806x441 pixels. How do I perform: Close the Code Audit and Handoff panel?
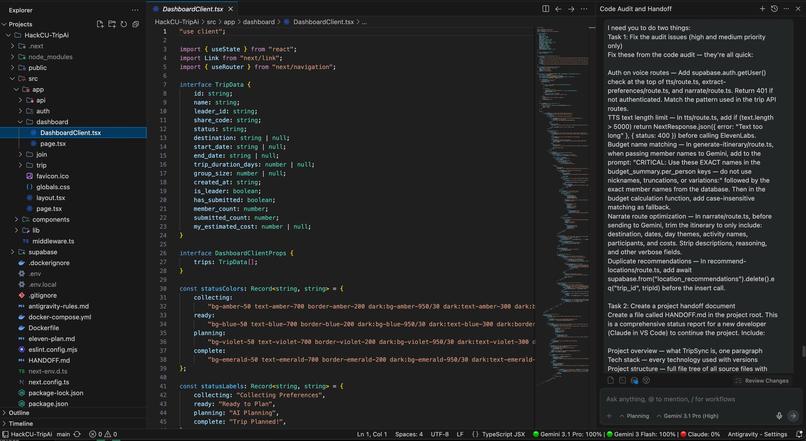798,9
